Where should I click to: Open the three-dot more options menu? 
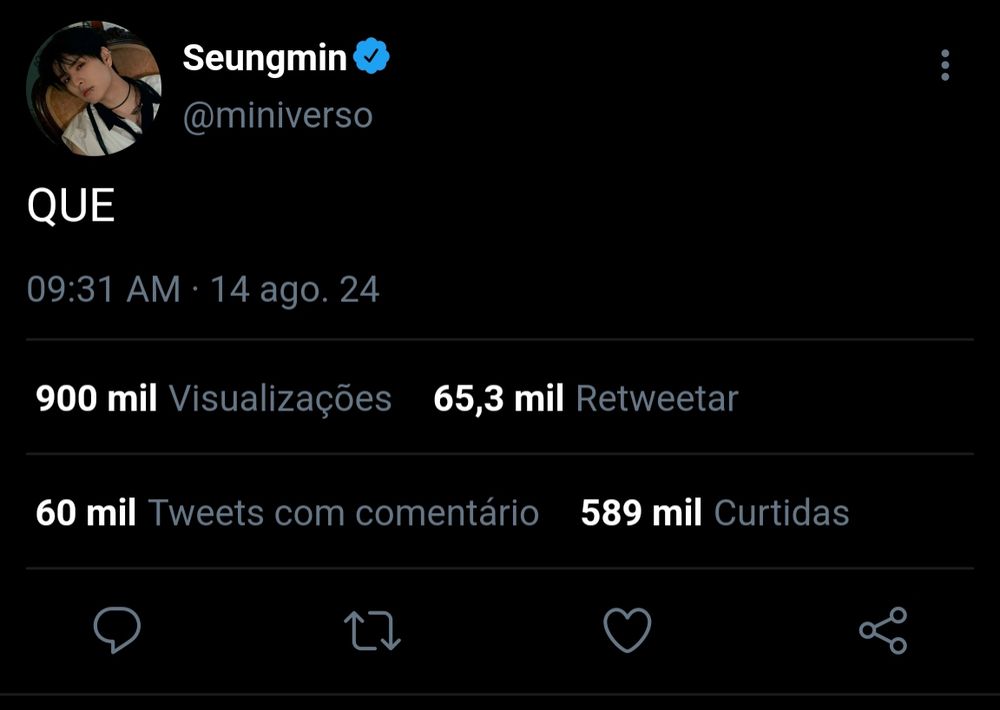945,66
